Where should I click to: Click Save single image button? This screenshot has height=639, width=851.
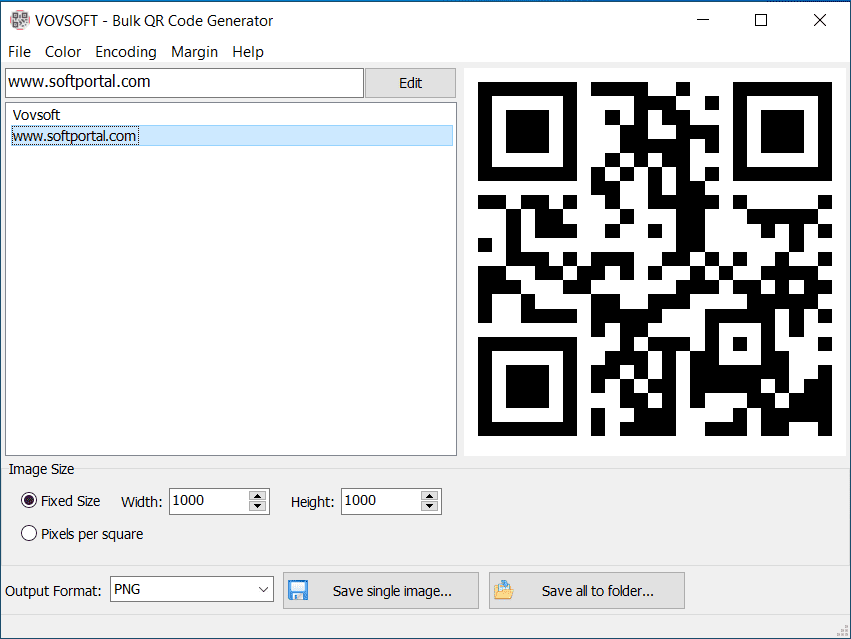pos(381,591)
